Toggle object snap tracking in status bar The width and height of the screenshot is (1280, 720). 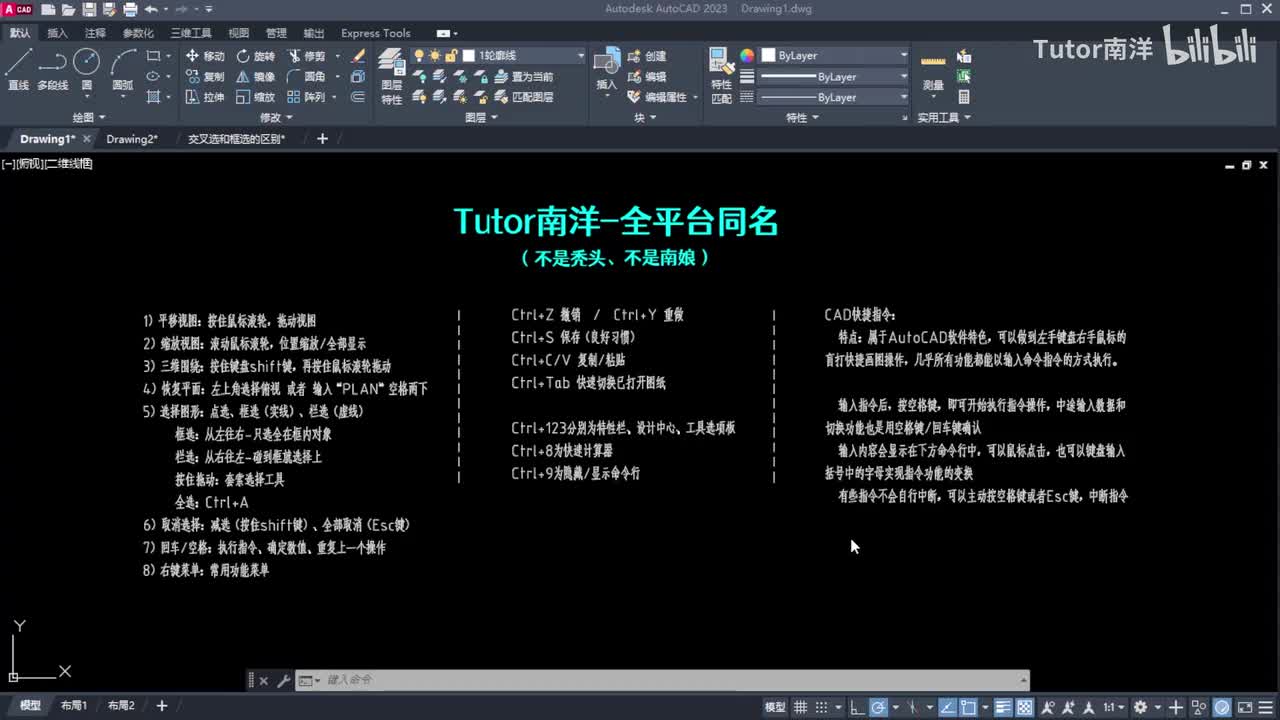pyautogui.click(x=947, y=707)
